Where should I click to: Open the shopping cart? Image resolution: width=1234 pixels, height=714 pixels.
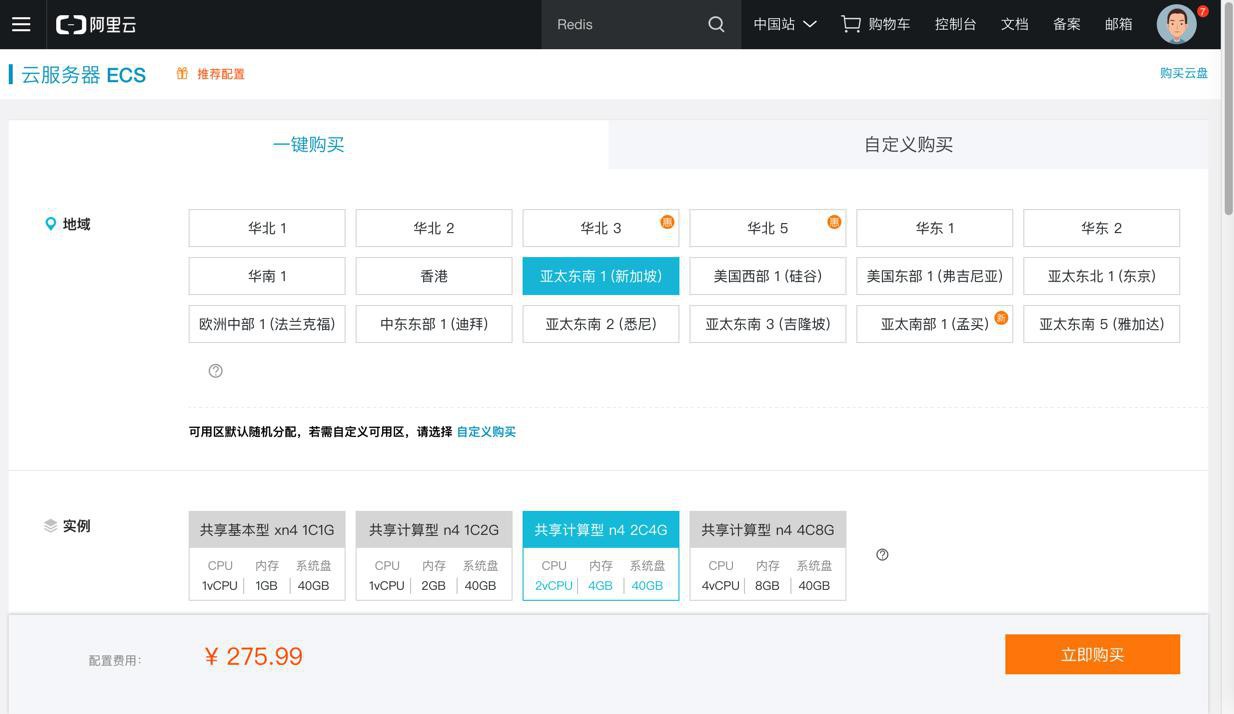pyautogui.click(x=876, y=24)
